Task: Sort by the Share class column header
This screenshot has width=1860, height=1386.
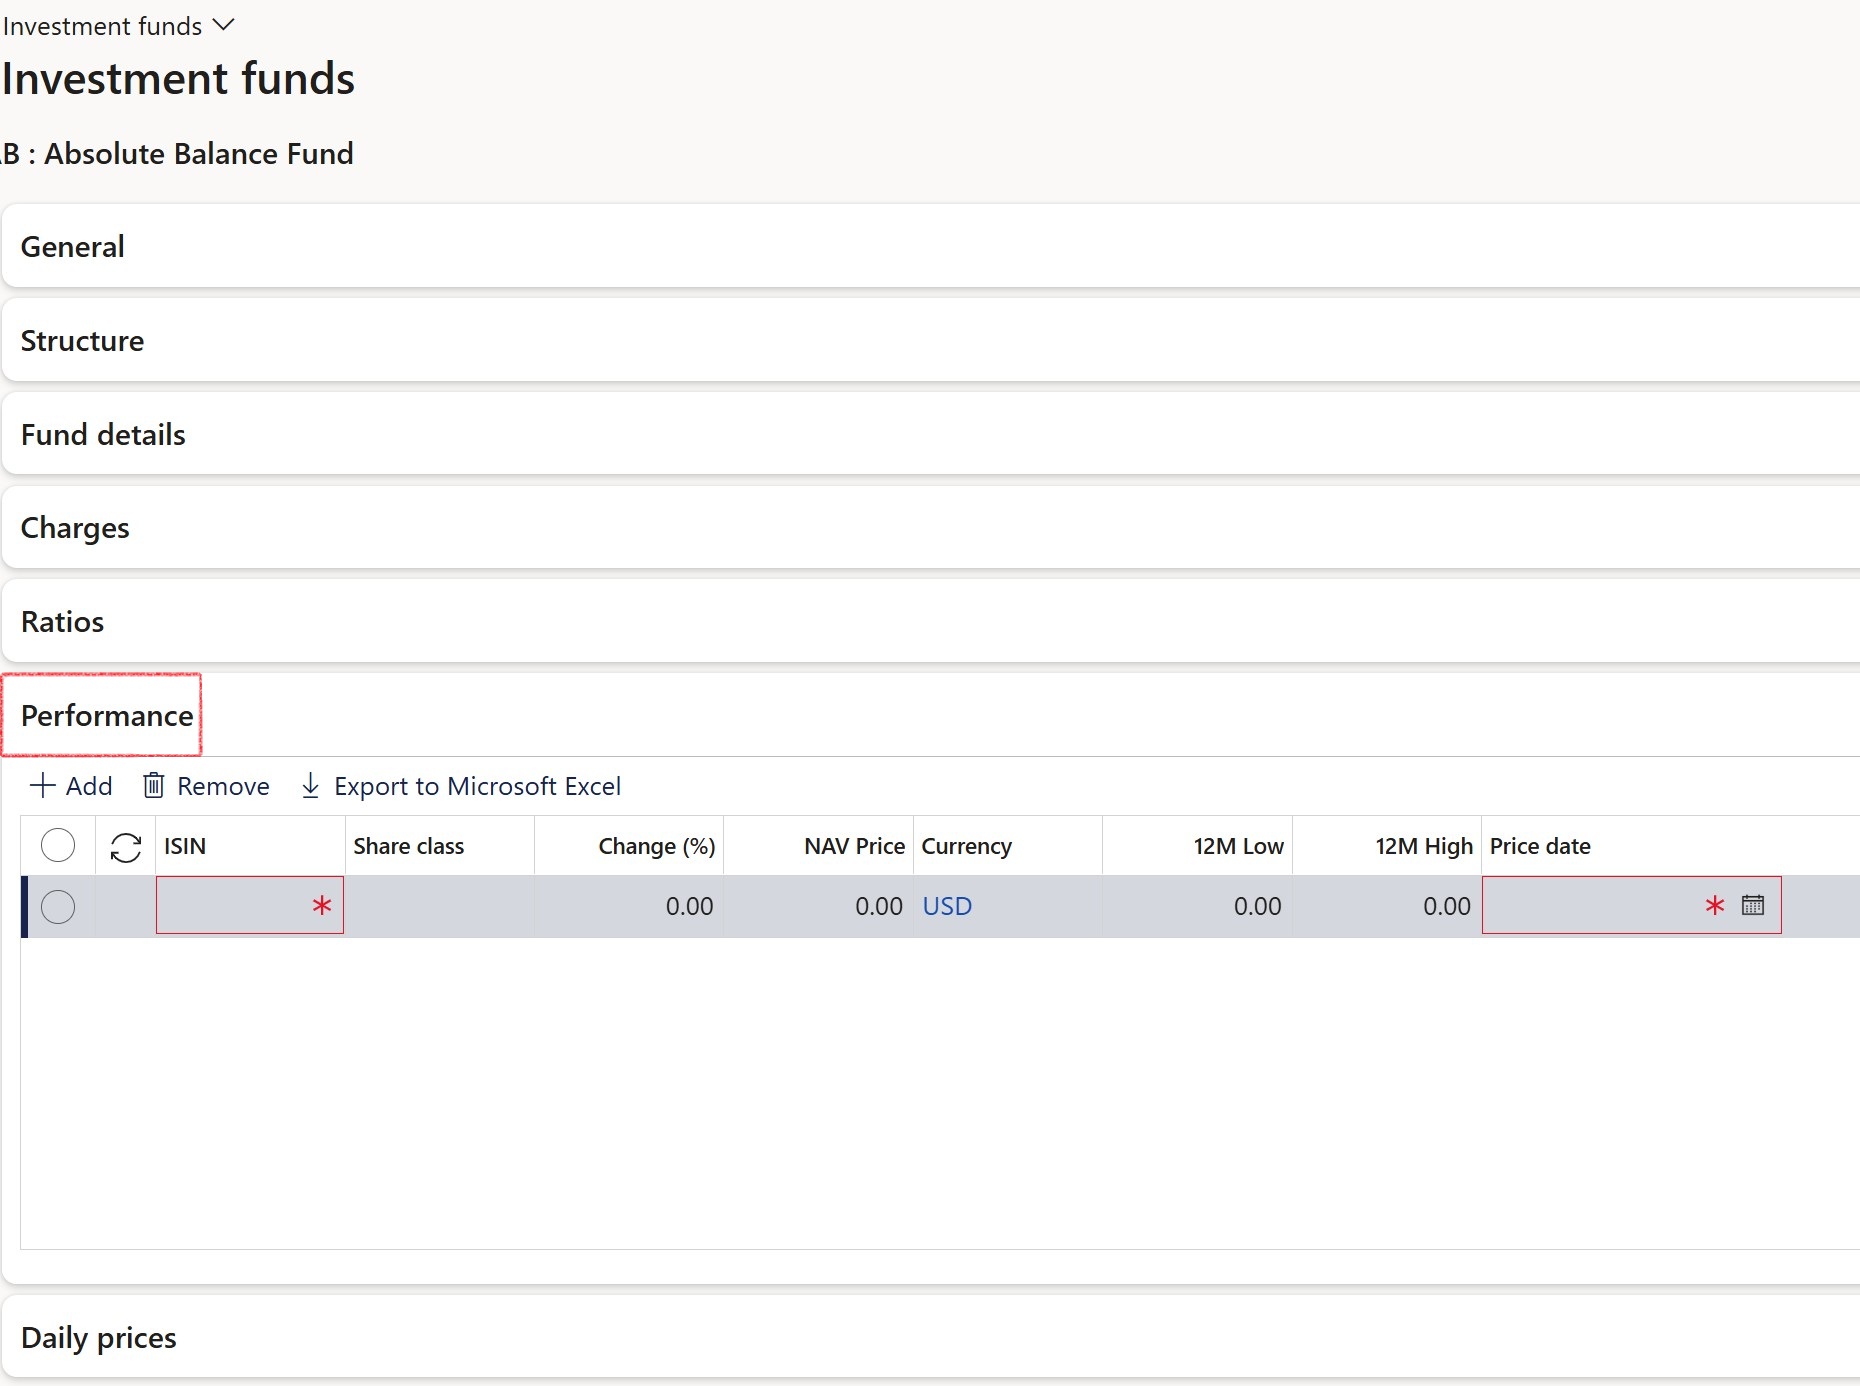Action: coord(439,846)
